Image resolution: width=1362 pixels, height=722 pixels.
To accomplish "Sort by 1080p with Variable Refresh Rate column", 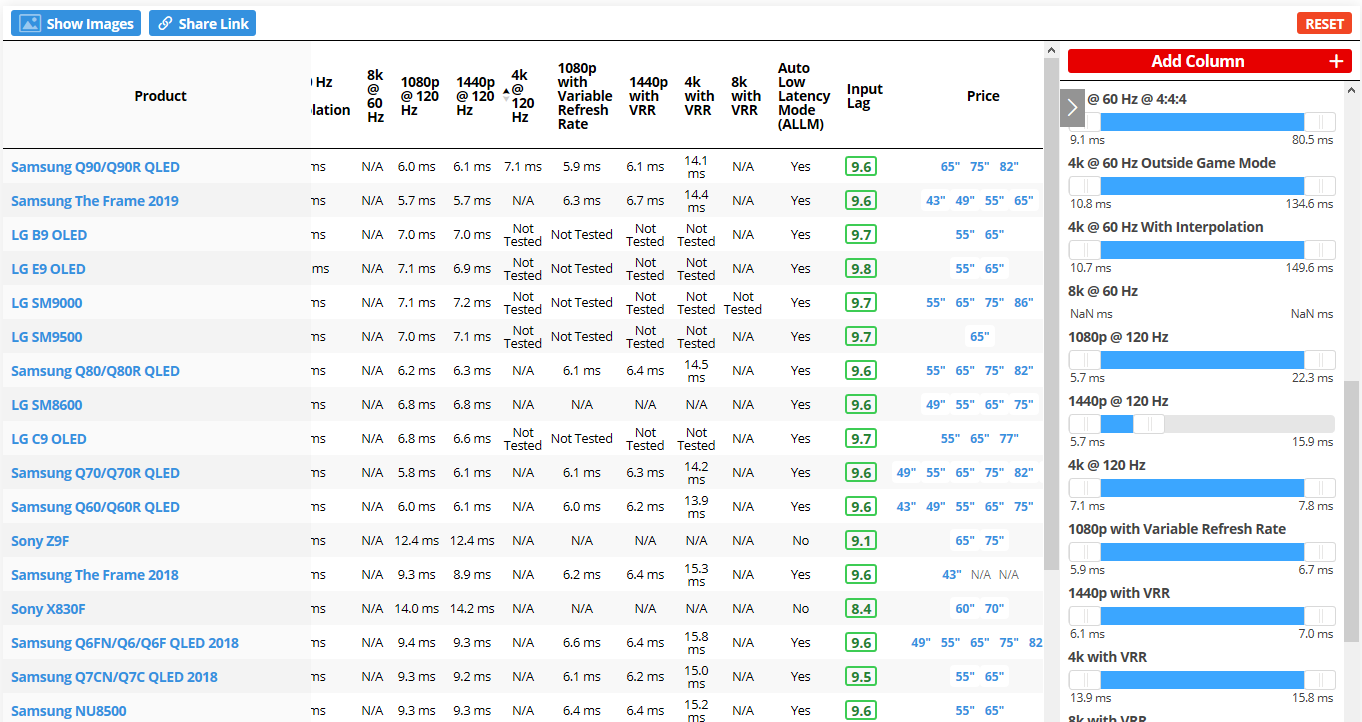I will pos(585,96).
